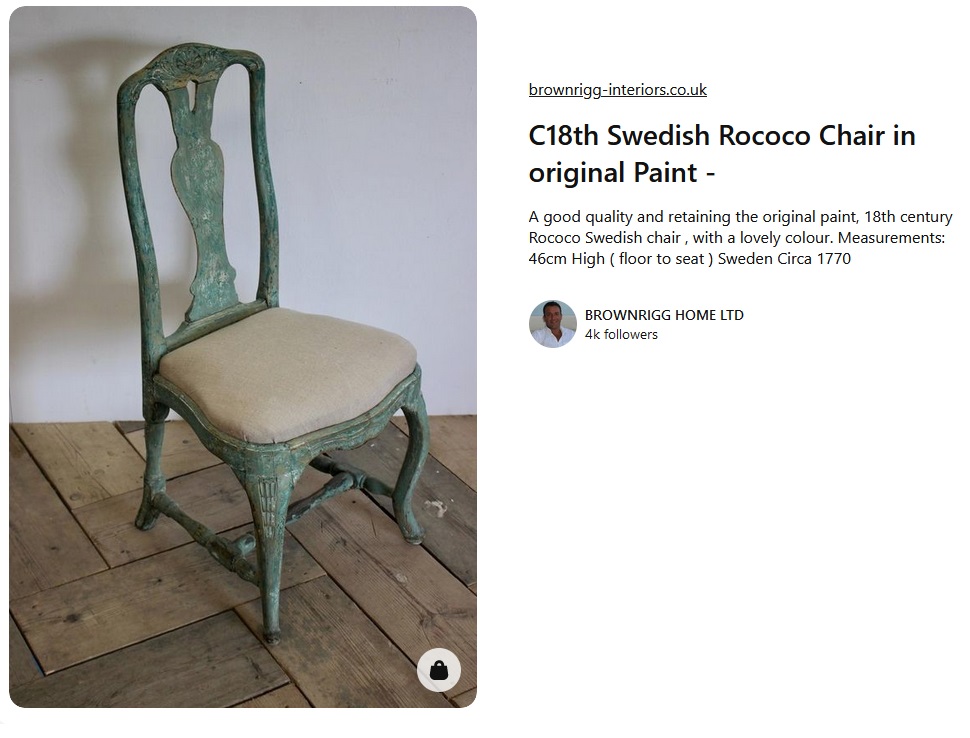
Task: Click the carved shell crest on chair top
Action: [187, 62]
